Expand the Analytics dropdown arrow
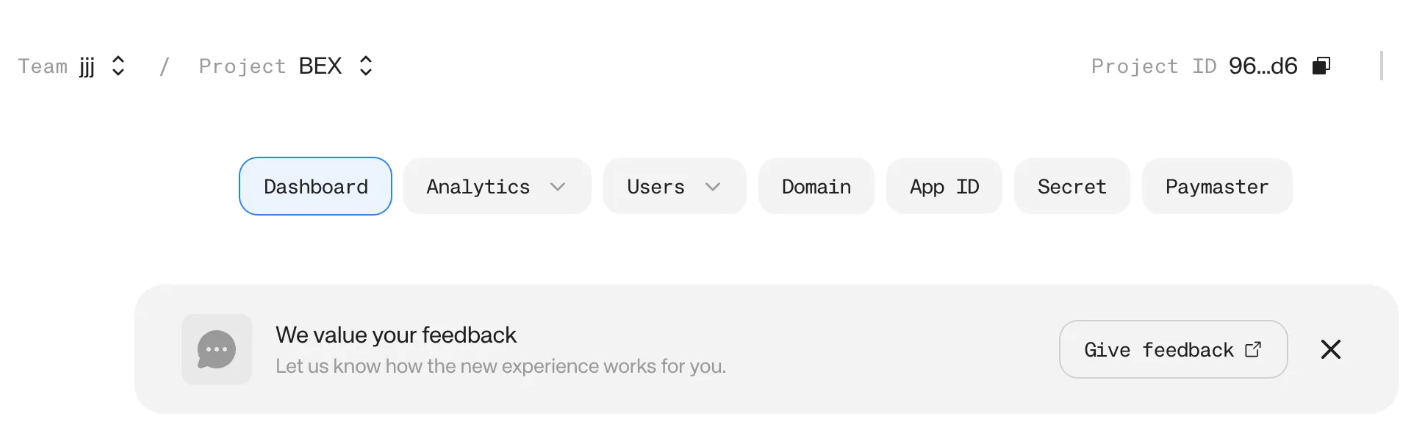1410x426 pixels. tap(558, 186)
